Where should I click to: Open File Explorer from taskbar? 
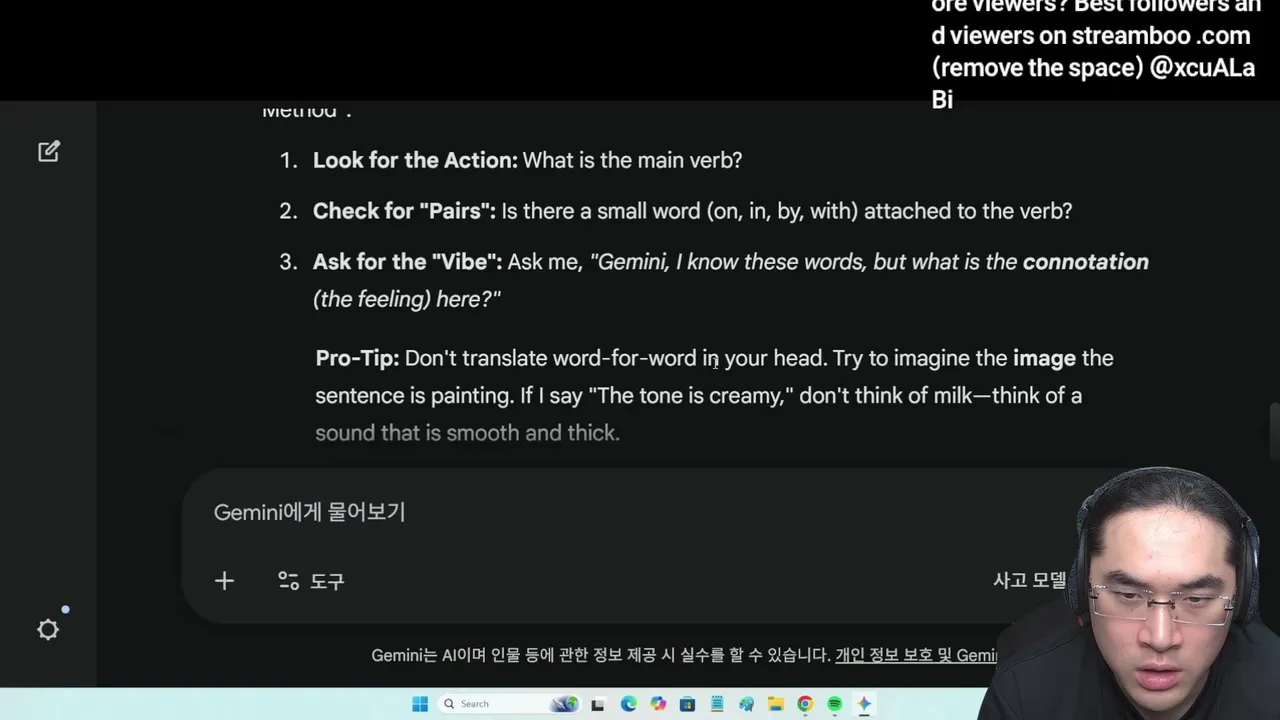point(776,704)
